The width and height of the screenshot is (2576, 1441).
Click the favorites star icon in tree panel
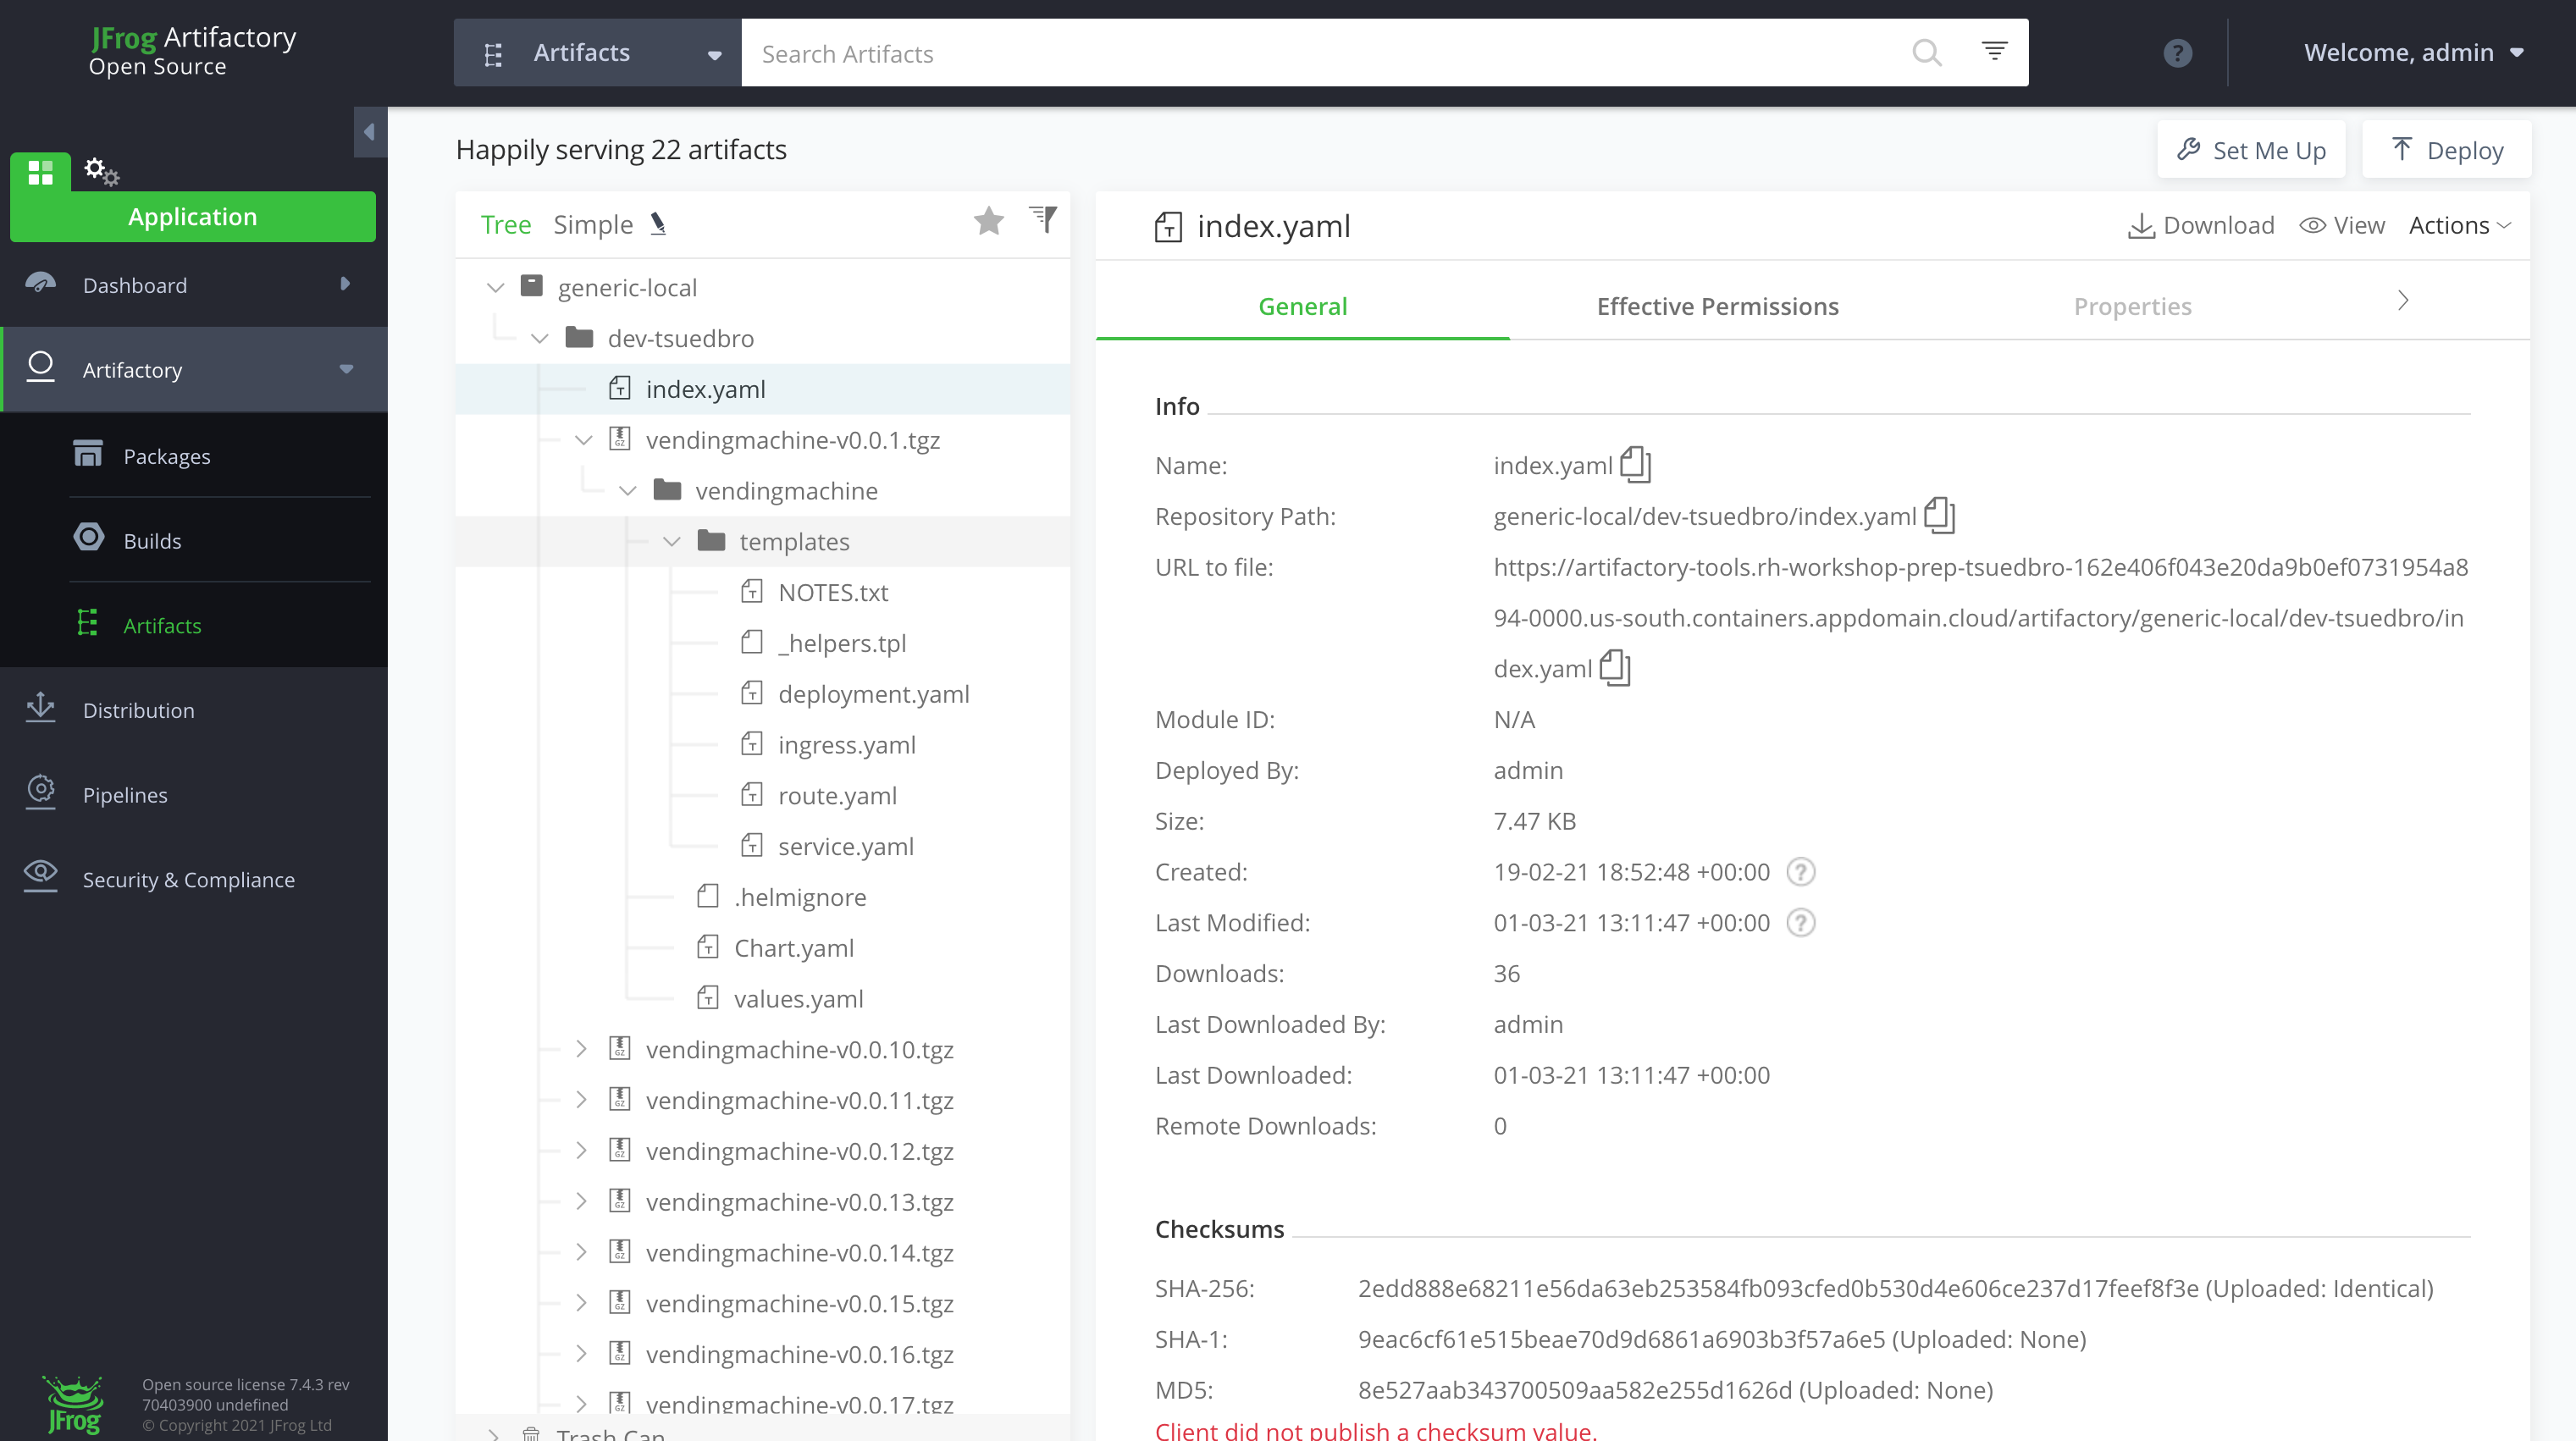pos(988,221)
